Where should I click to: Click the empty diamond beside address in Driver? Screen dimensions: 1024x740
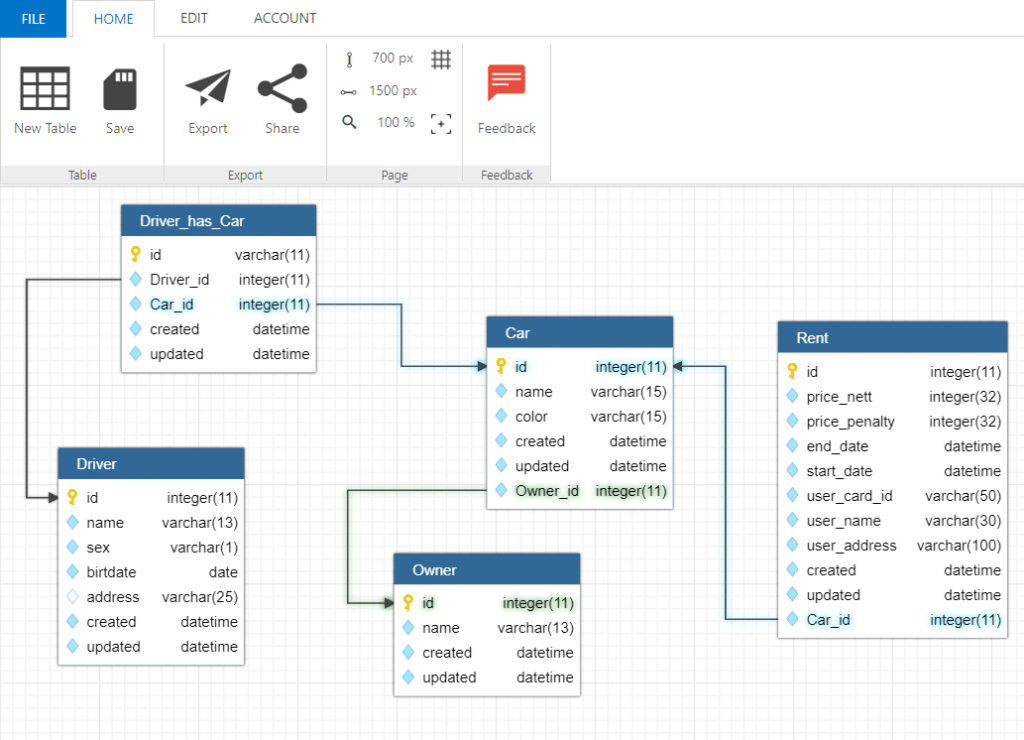click(x=72, y=596)
